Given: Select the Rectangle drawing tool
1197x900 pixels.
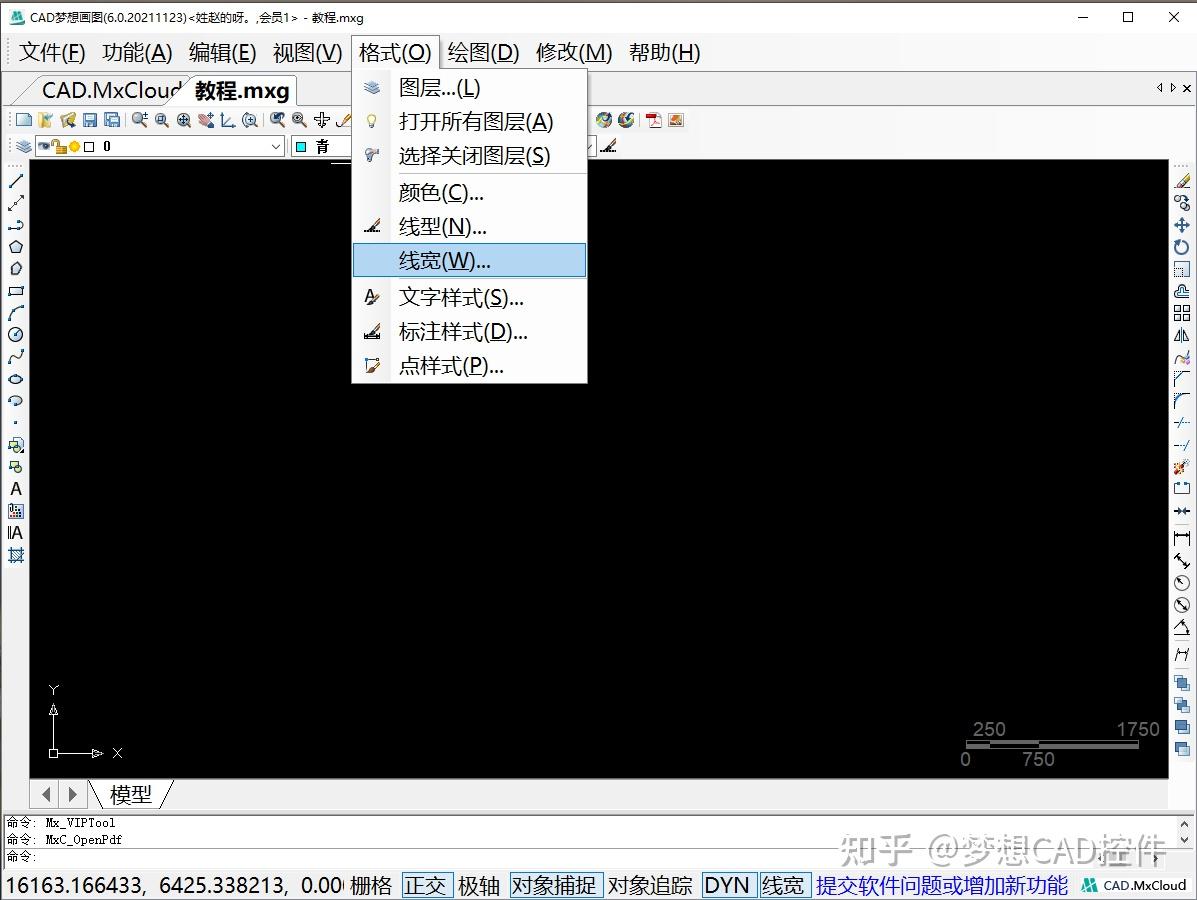Looking at the screenshot, I should click(x=15, y=291).
